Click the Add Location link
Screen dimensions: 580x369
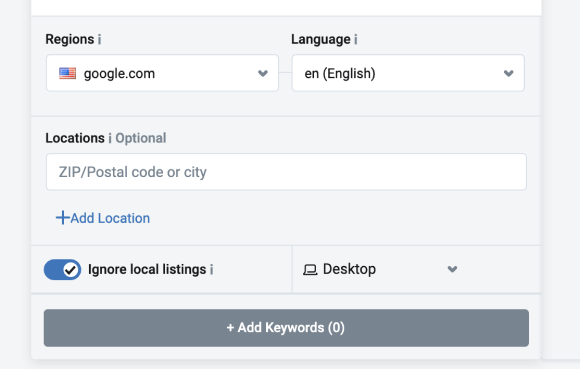point(103,218)
